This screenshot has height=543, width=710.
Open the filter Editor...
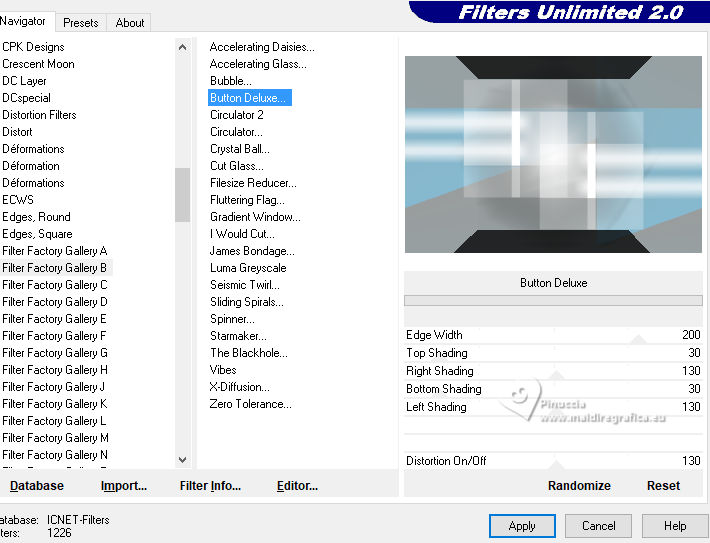tap(297, 486)
